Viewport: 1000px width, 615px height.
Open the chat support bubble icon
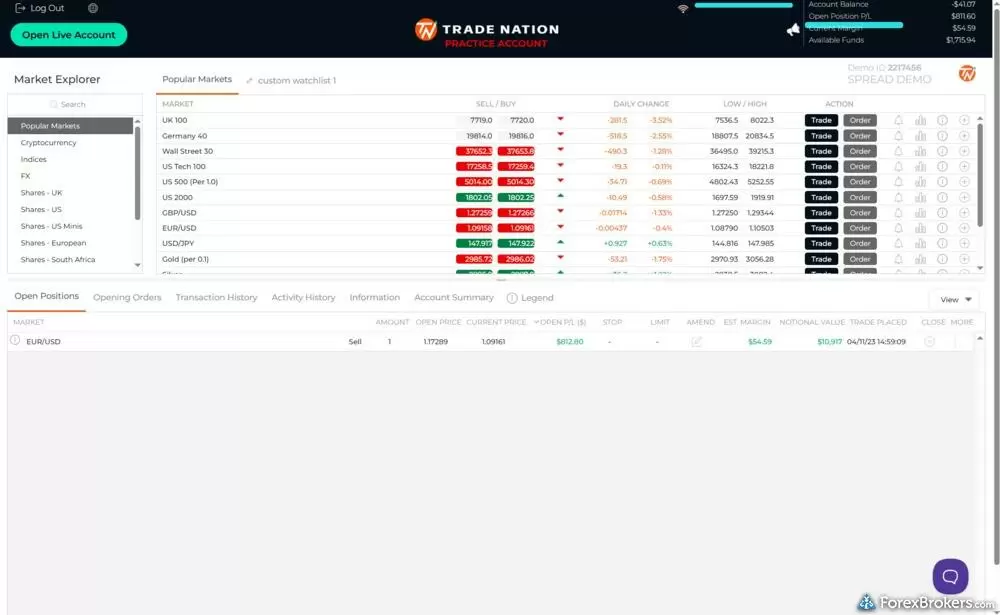coord(950,576)
